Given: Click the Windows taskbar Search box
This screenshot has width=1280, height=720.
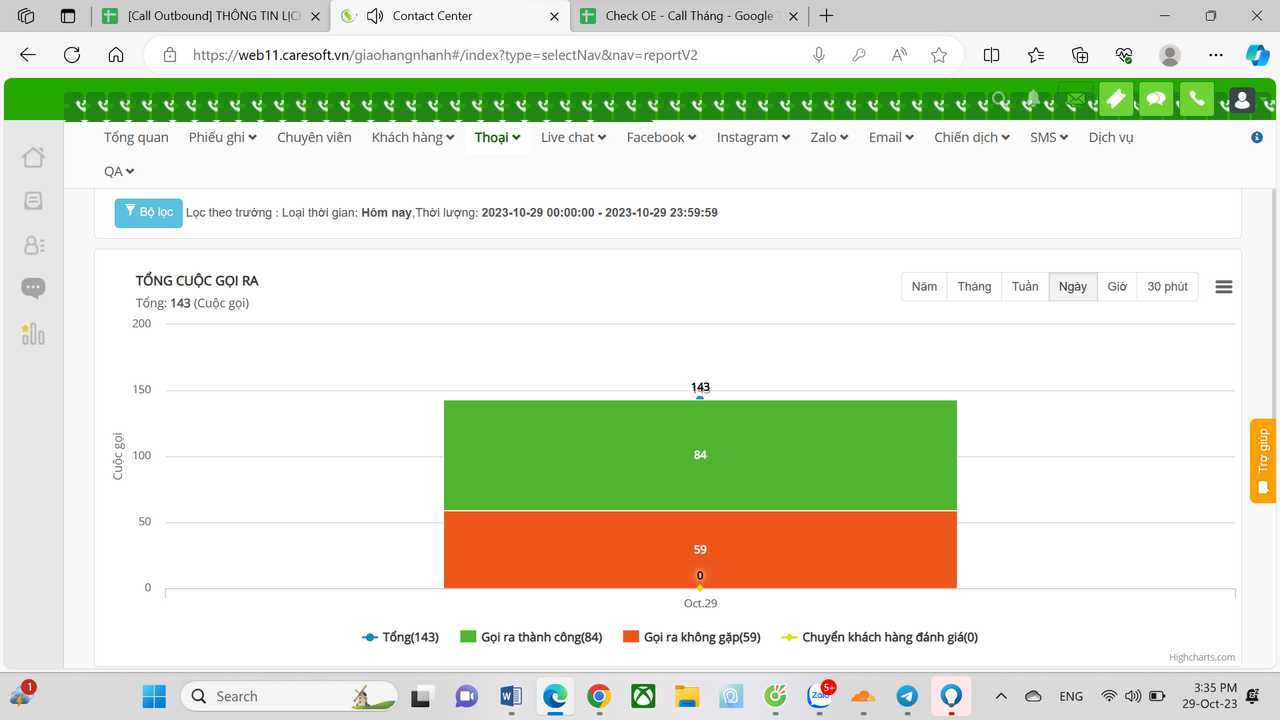Looking at the screenshot, I should tap(289, 696).
